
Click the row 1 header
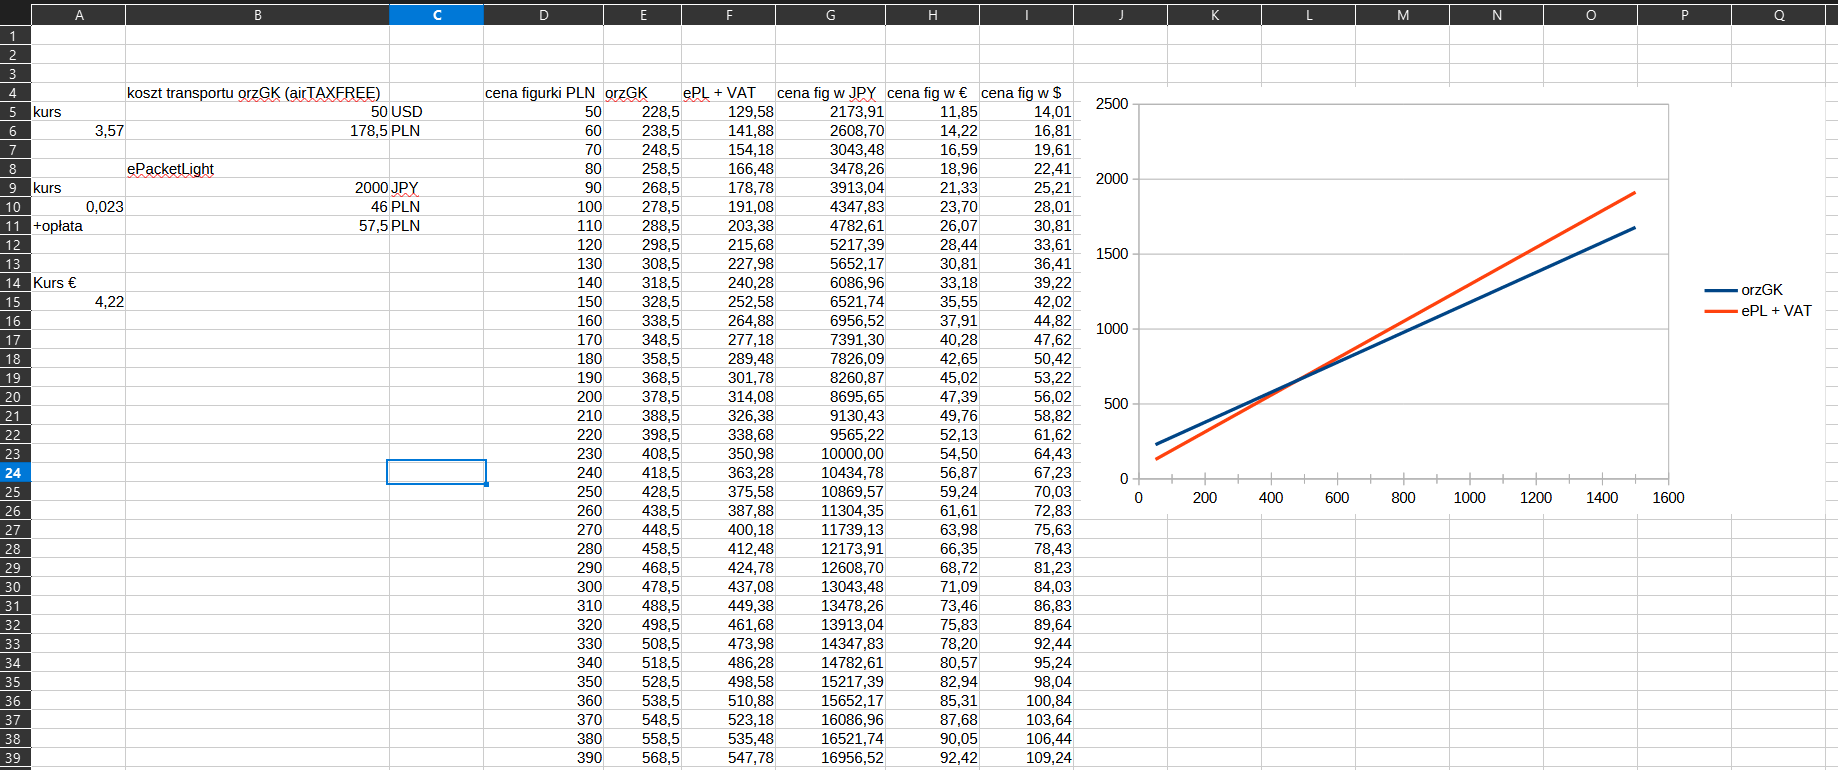14,36
